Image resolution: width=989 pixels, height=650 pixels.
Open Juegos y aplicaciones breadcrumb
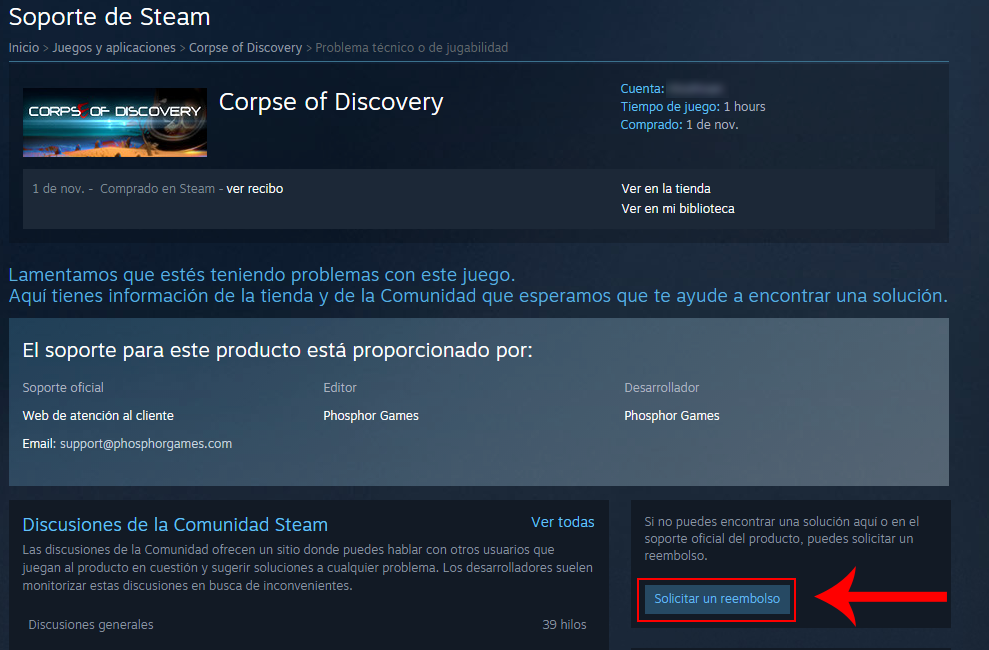point(114,48)
